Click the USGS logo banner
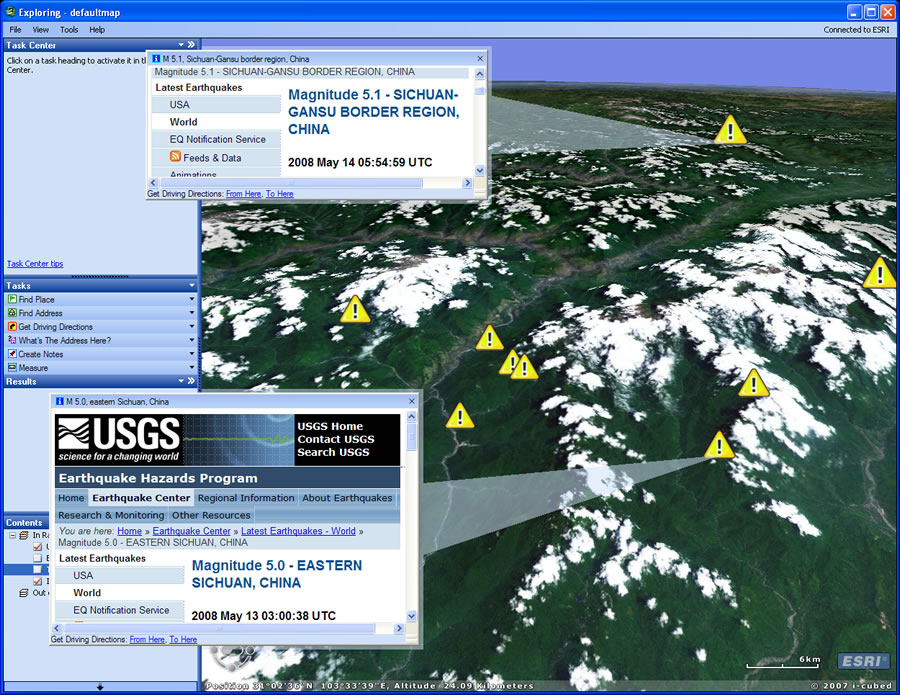The image size is (900, 695). pos(119,440)
